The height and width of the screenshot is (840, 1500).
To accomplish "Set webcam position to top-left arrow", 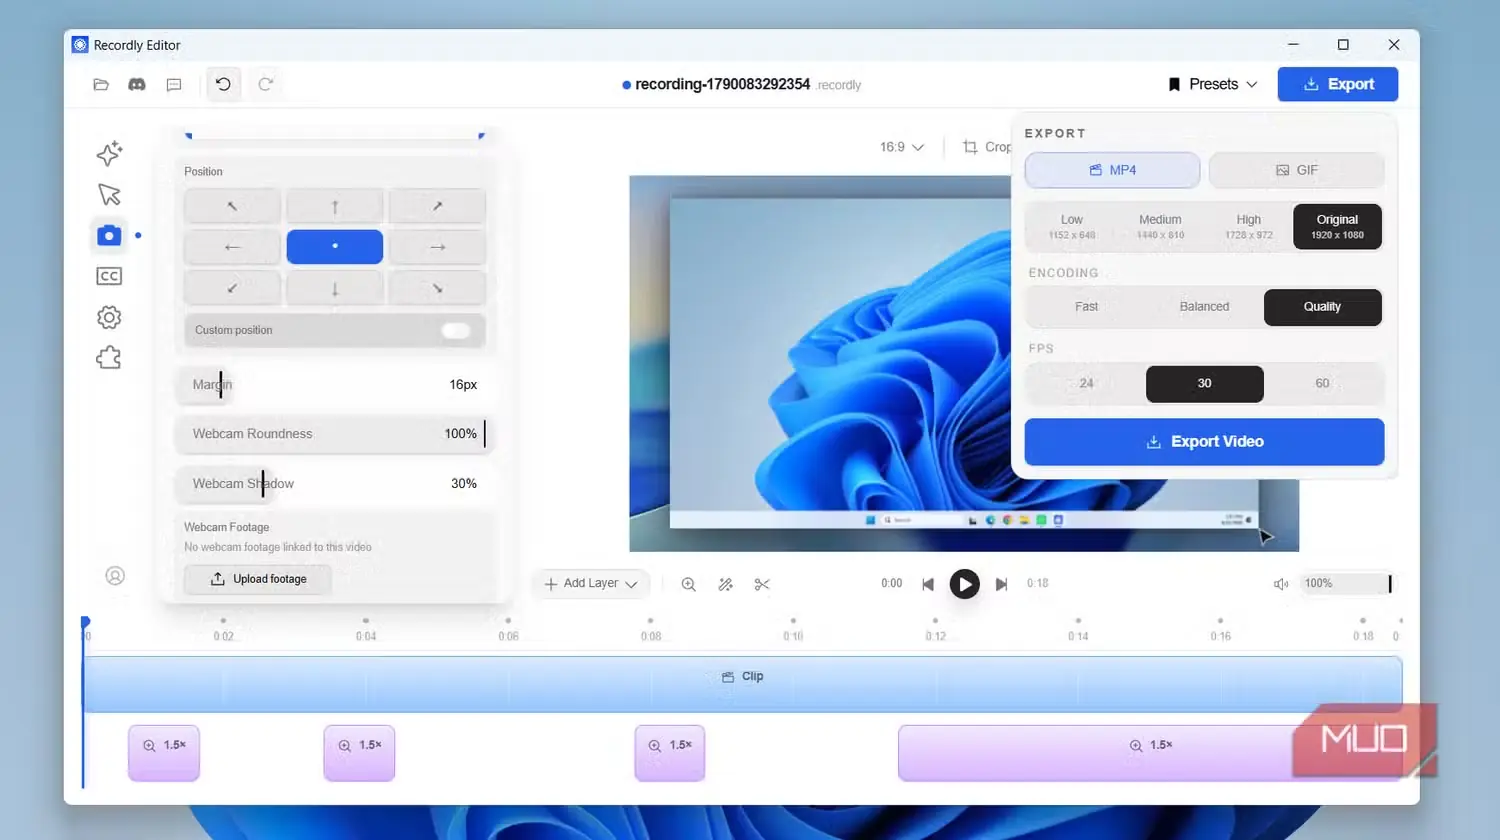I will 232,206.
